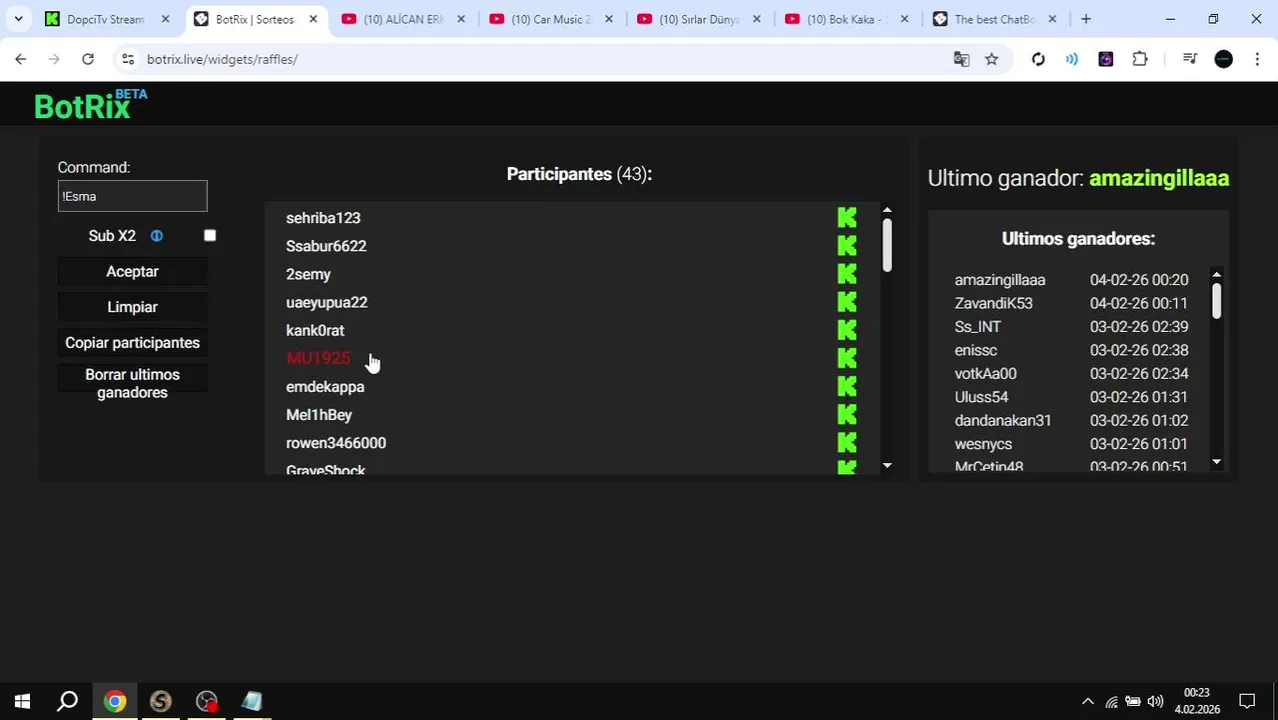Go back using the browser back arrow
This screenshot has height=720, width=1278.
coord(21,59)
